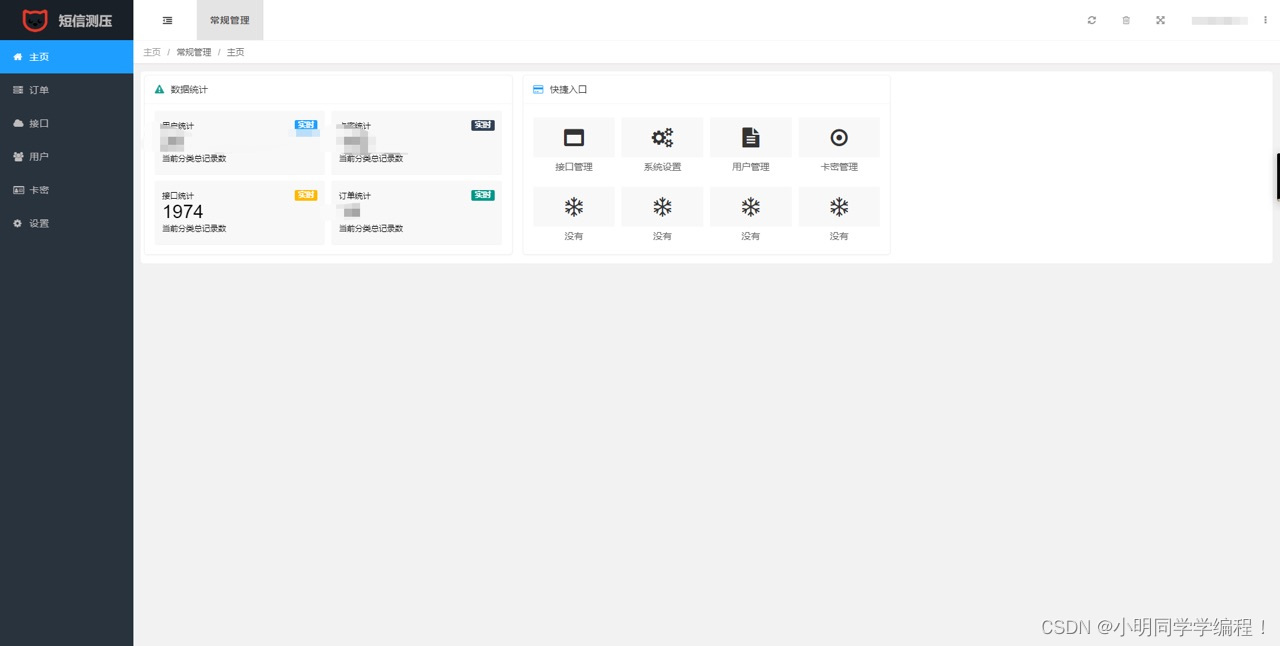This screenshot has height=646, width=1280.
Task: Click the 订单统计 card title
Action: click(355, 196)
